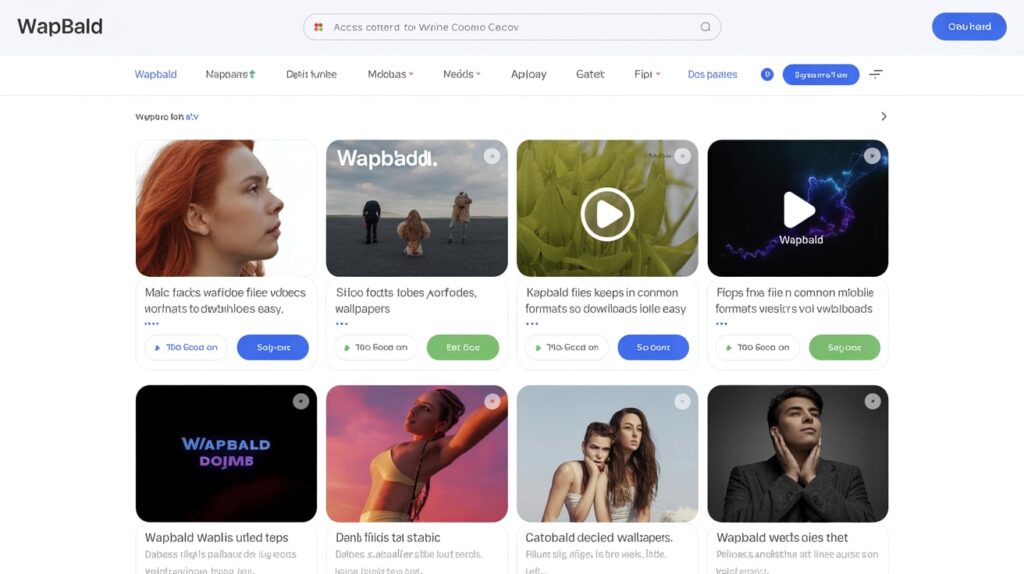Expand the Nedds dropdown menu
This screenshot has height=574, width=1024.
click(x=461, y=74)
